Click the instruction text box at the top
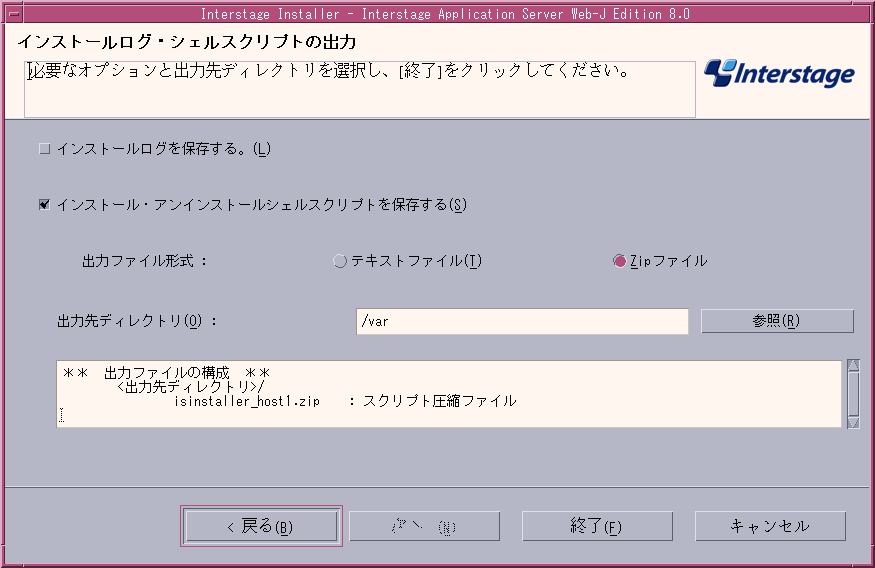The image size is (875, 568). (360, 89)
